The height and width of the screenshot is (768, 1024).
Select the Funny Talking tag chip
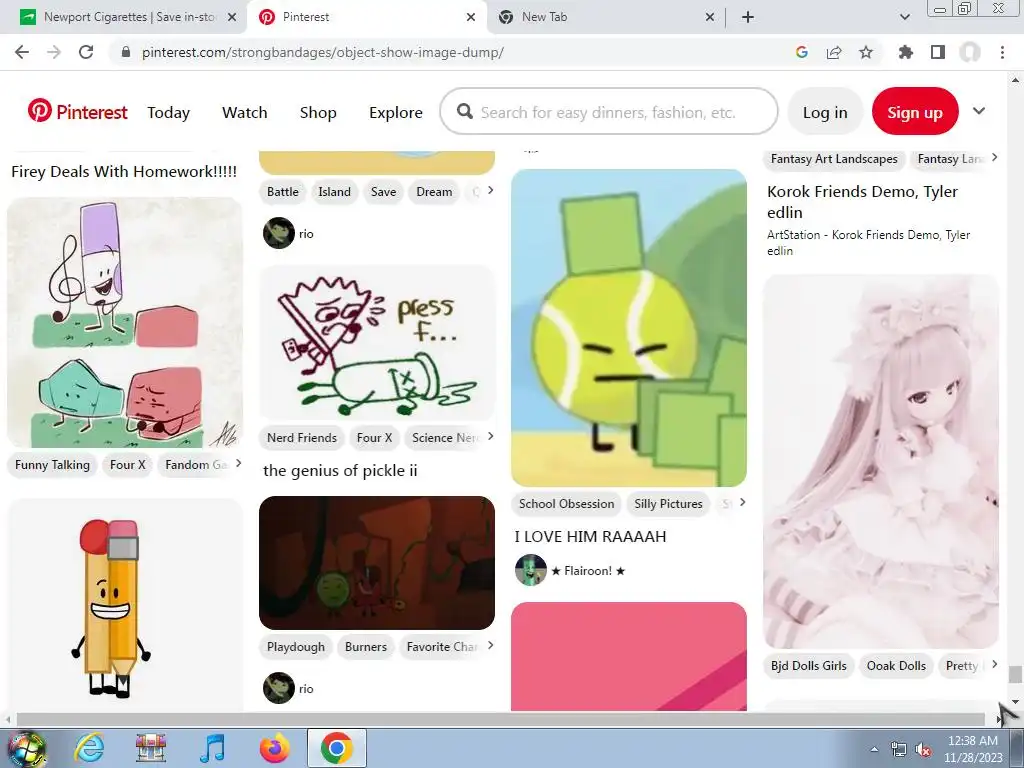coord(52,465)
